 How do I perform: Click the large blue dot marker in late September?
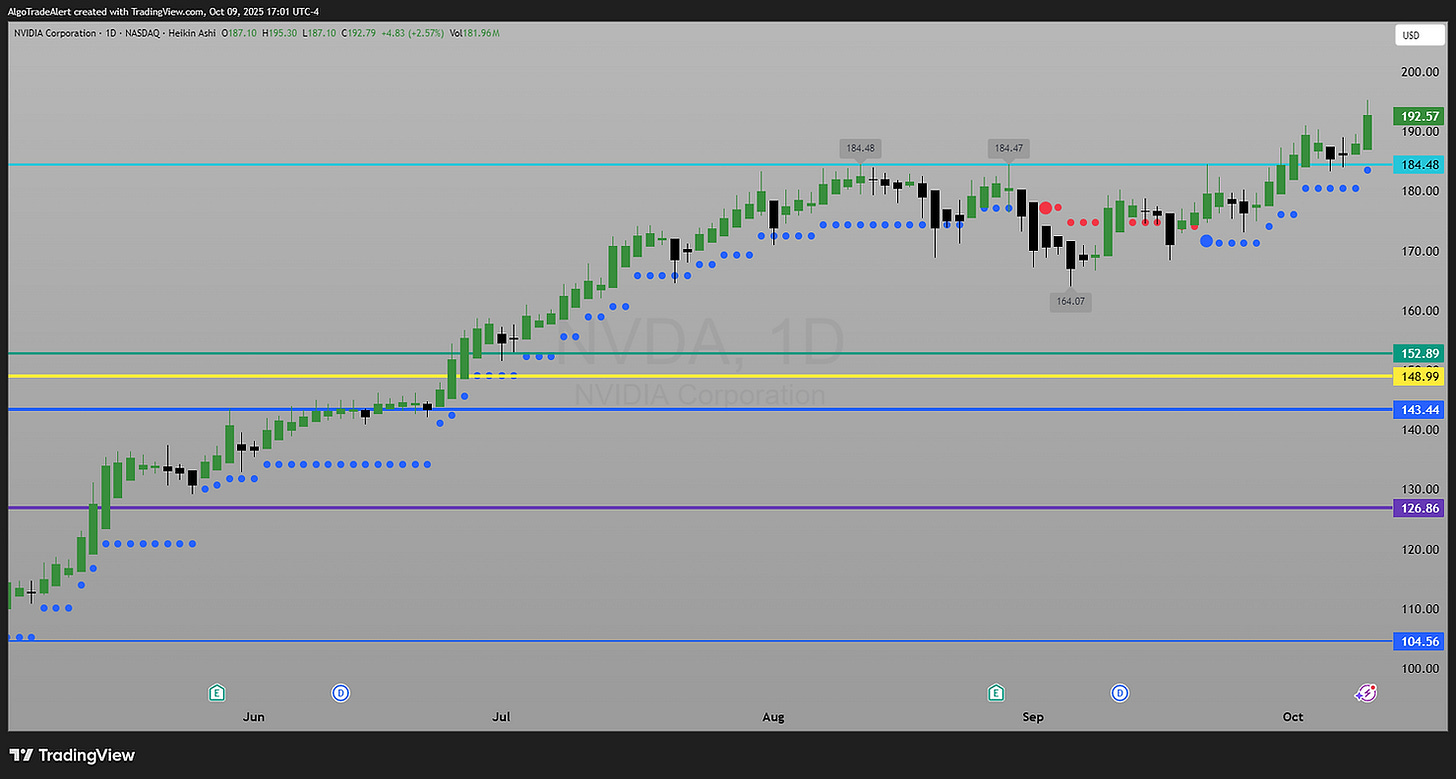tap(1207, 241)
